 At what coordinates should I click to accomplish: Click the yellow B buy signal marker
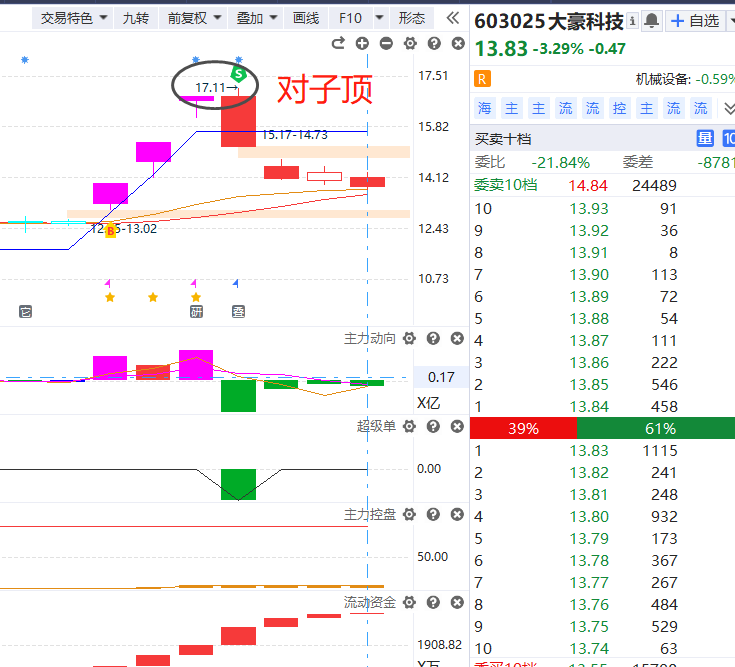click(x=111, y=231)
